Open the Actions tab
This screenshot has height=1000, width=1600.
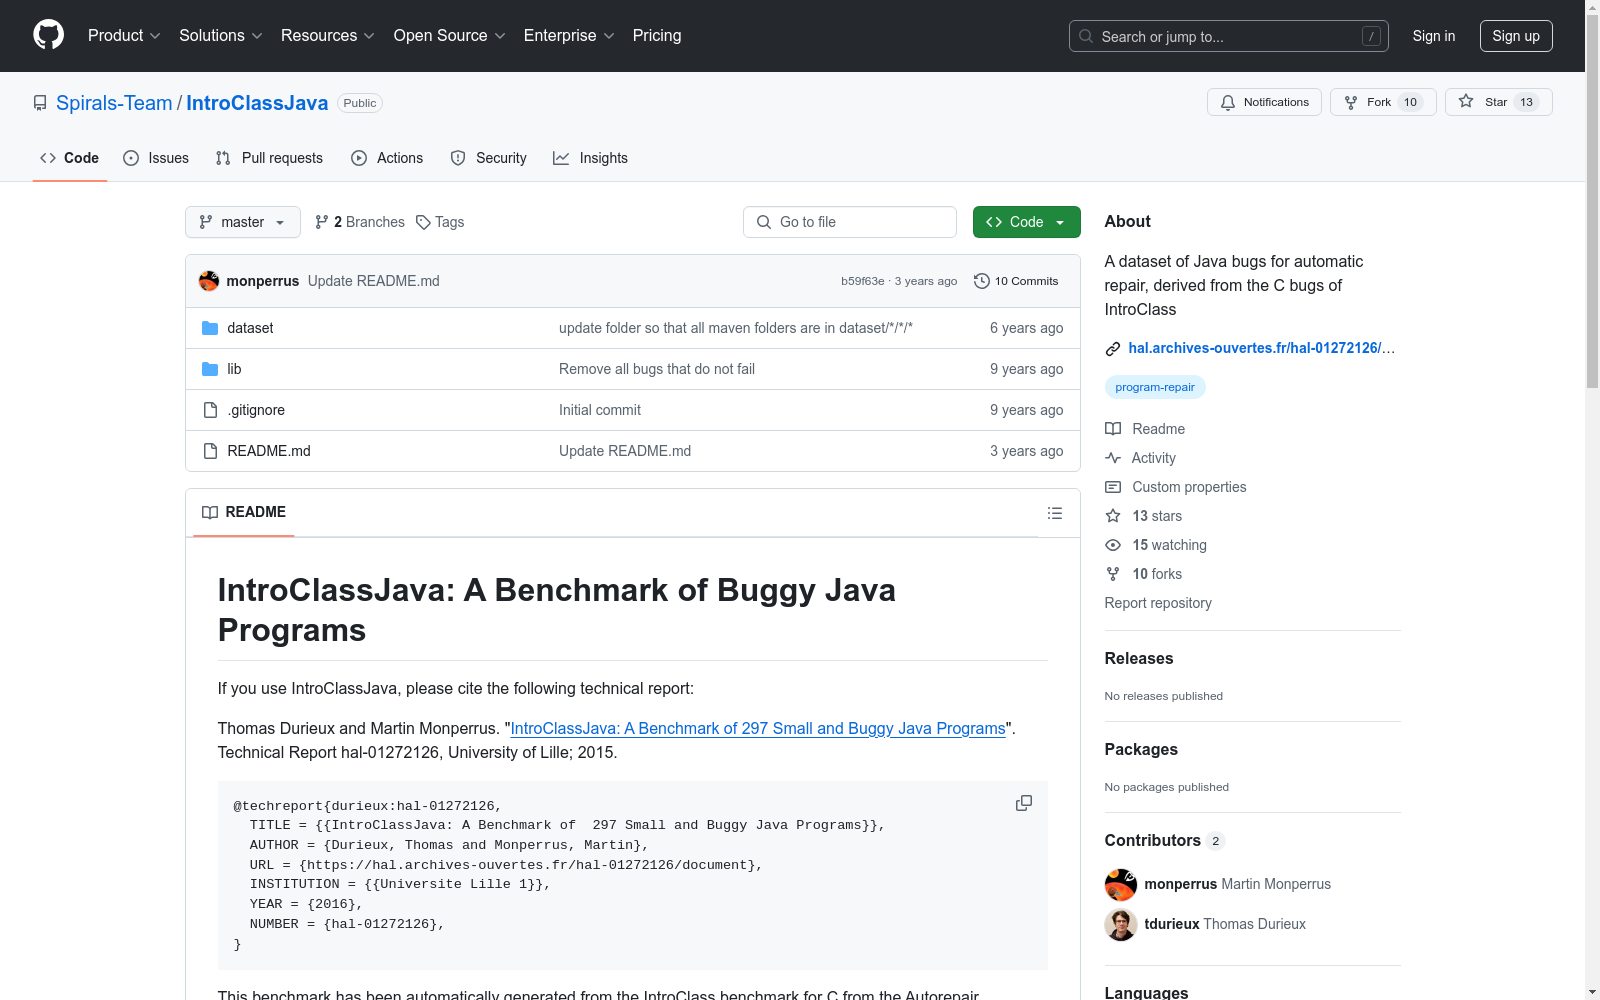[387, 158]
